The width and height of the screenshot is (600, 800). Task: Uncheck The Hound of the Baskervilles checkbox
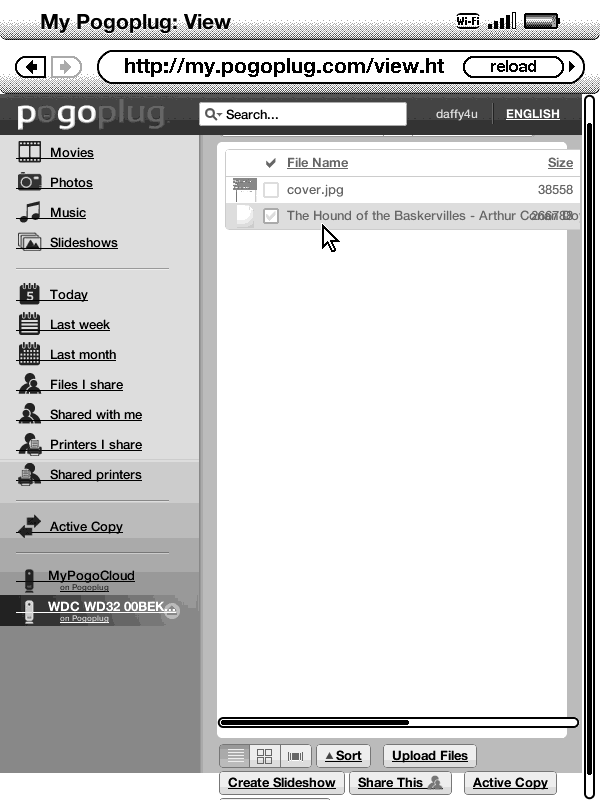click(270, 215)
